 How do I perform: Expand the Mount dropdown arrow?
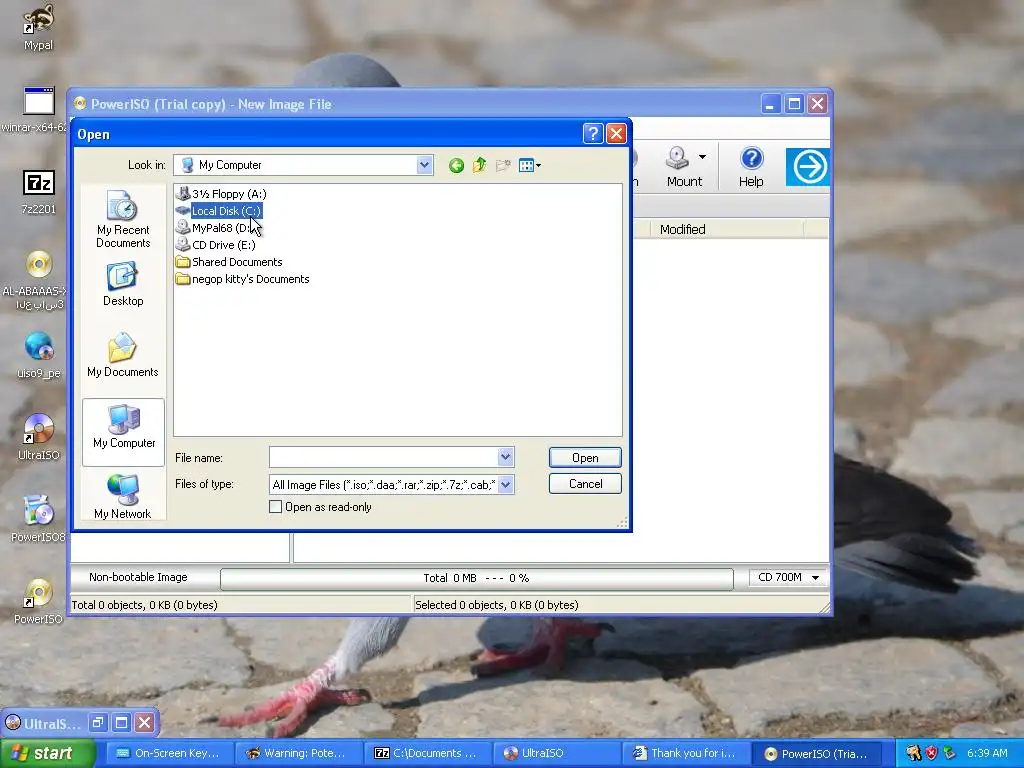pos(702,157)
